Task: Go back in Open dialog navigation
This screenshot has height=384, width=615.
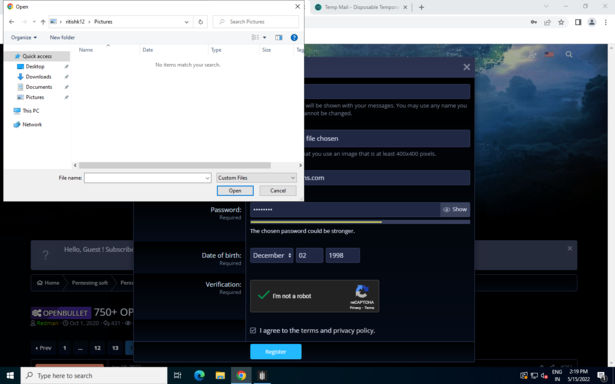Action: coord(12,22)
